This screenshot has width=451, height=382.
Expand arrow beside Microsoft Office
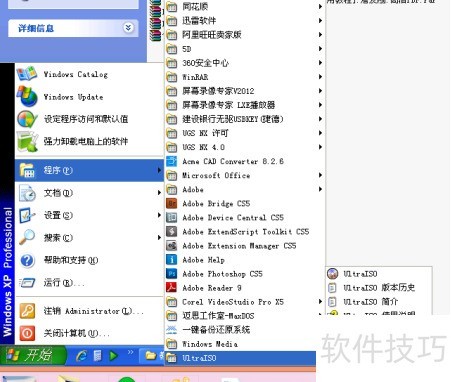[320, 175]
